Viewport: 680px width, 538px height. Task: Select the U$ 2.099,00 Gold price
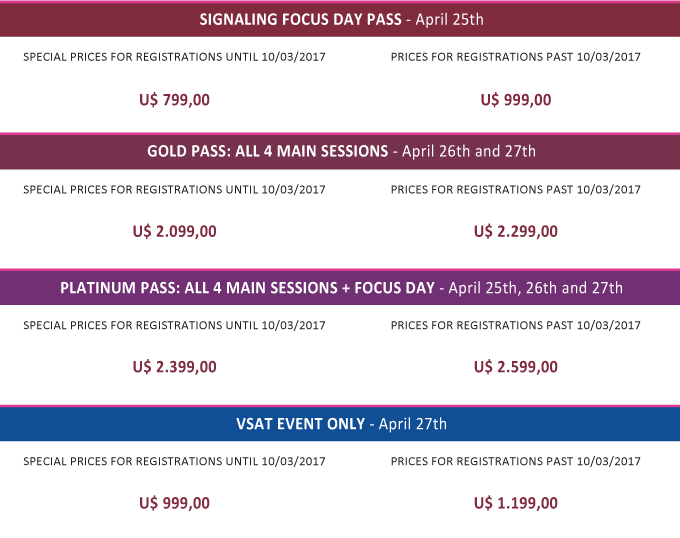point(174,231)
